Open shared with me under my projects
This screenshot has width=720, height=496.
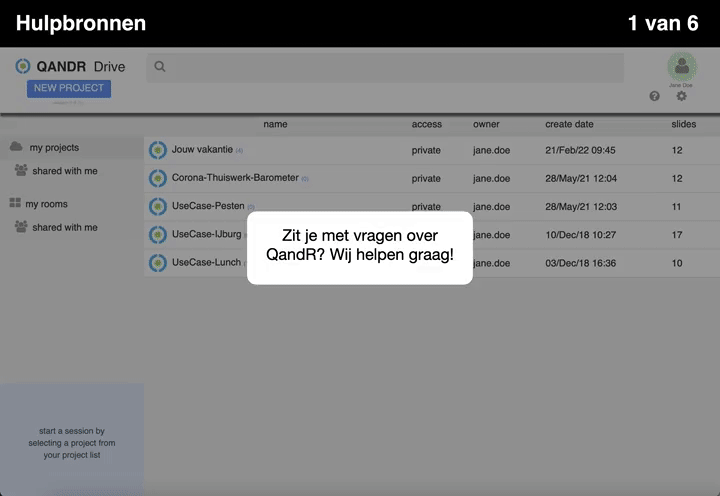[64, 171]
